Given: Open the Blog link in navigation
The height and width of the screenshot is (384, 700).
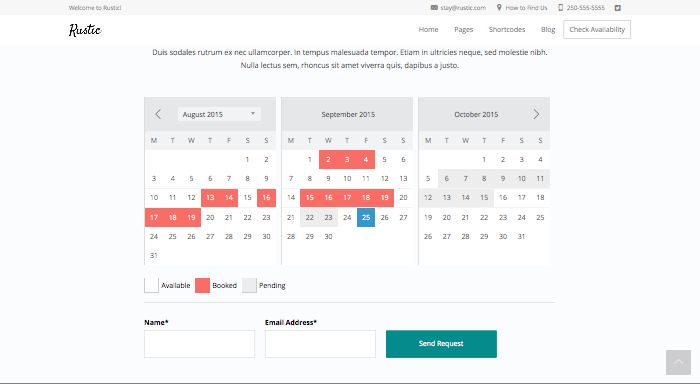Looking at the screenshot, I should 548,29.
